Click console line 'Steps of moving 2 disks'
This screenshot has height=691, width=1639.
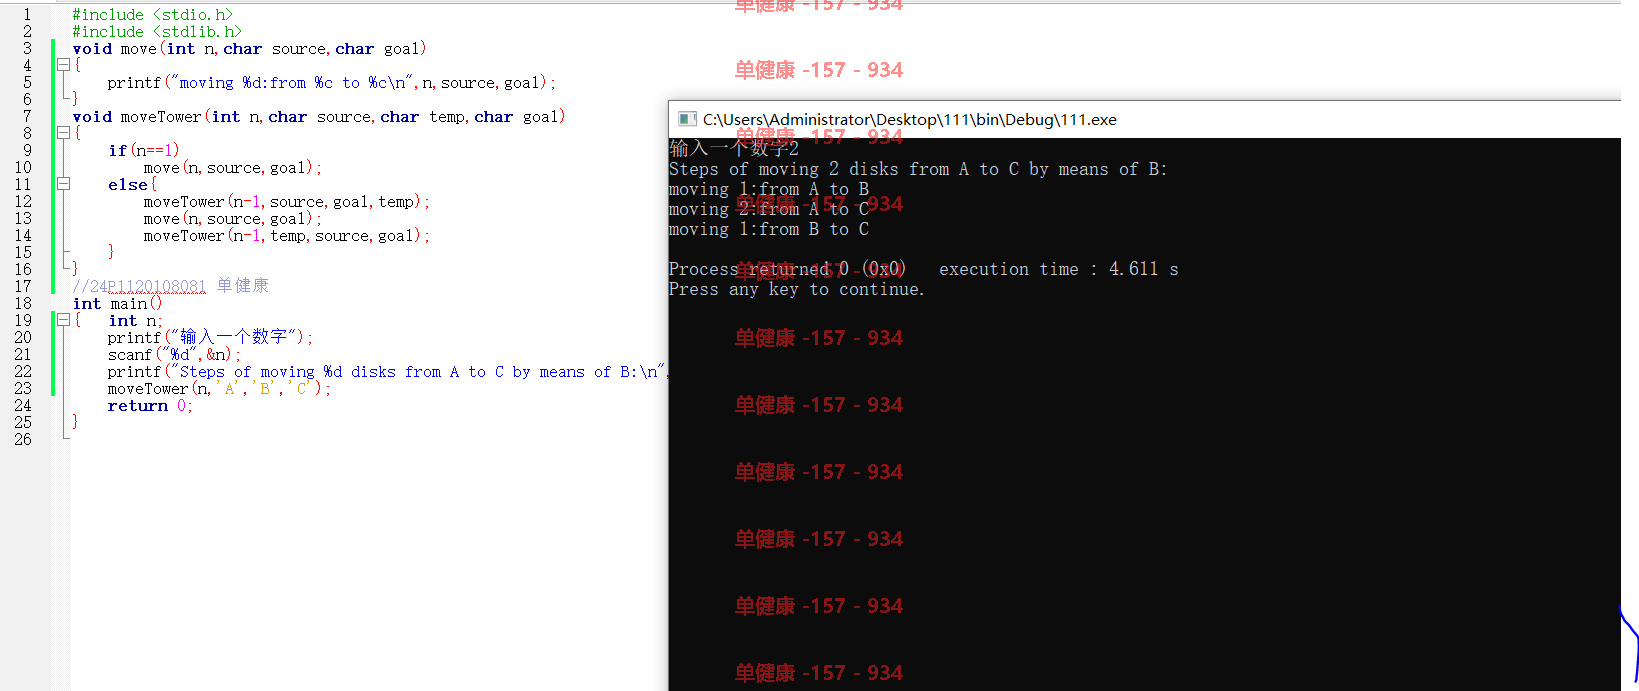[918, 170]
